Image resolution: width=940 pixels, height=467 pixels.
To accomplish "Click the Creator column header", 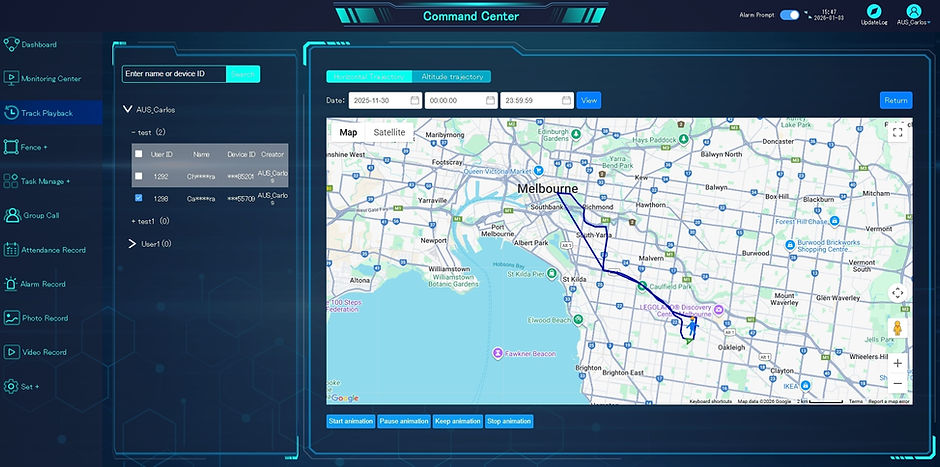I will (x=272, y=154).
